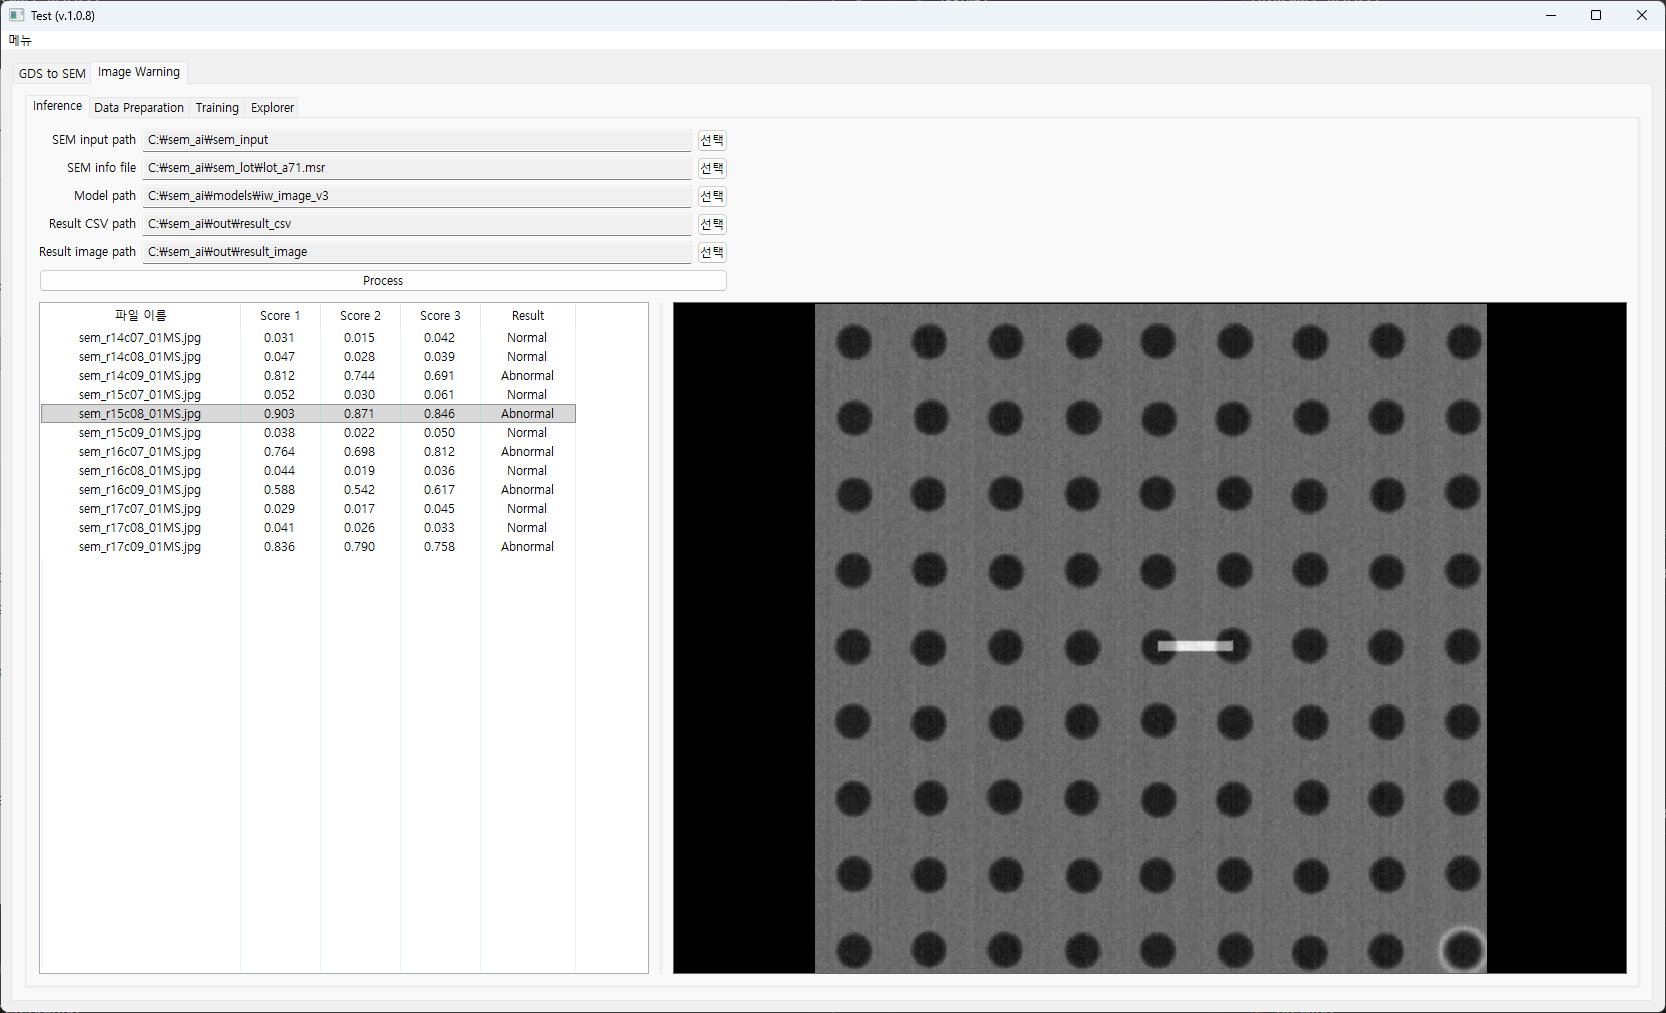Browse for Result CSV path with 선택
The height and width of the screenshot is (1013, 1666).
712,224
